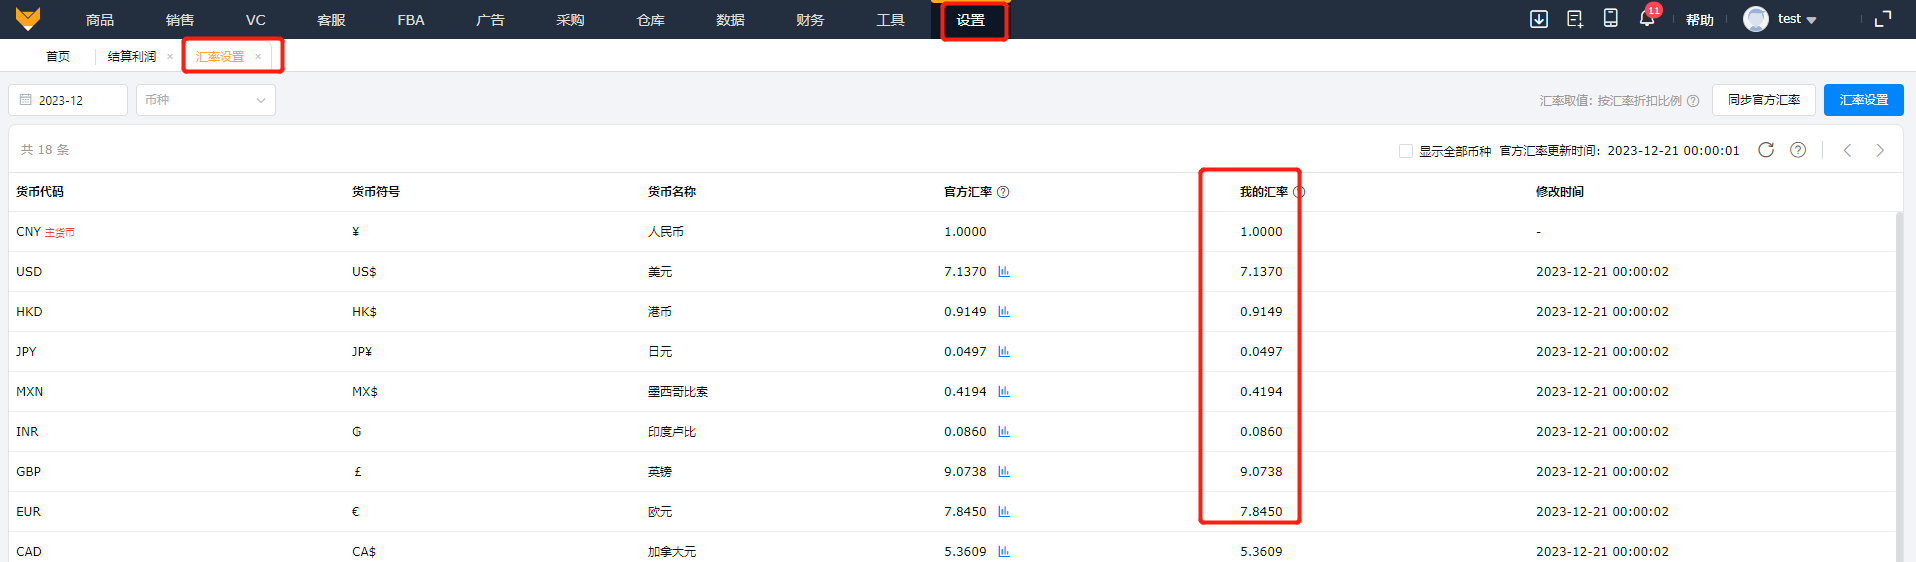
Task: Select the 汇率设置 tab
Action: [x=220, y=57]
